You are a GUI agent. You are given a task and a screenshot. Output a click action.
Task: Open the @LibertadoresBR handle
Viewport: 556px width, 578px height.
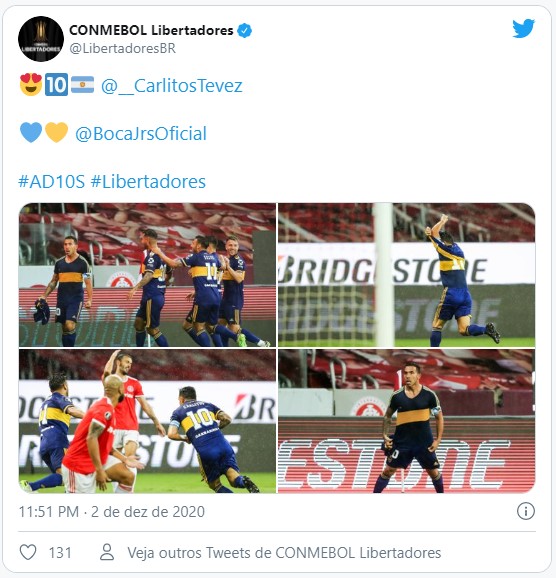pos(122,48)
